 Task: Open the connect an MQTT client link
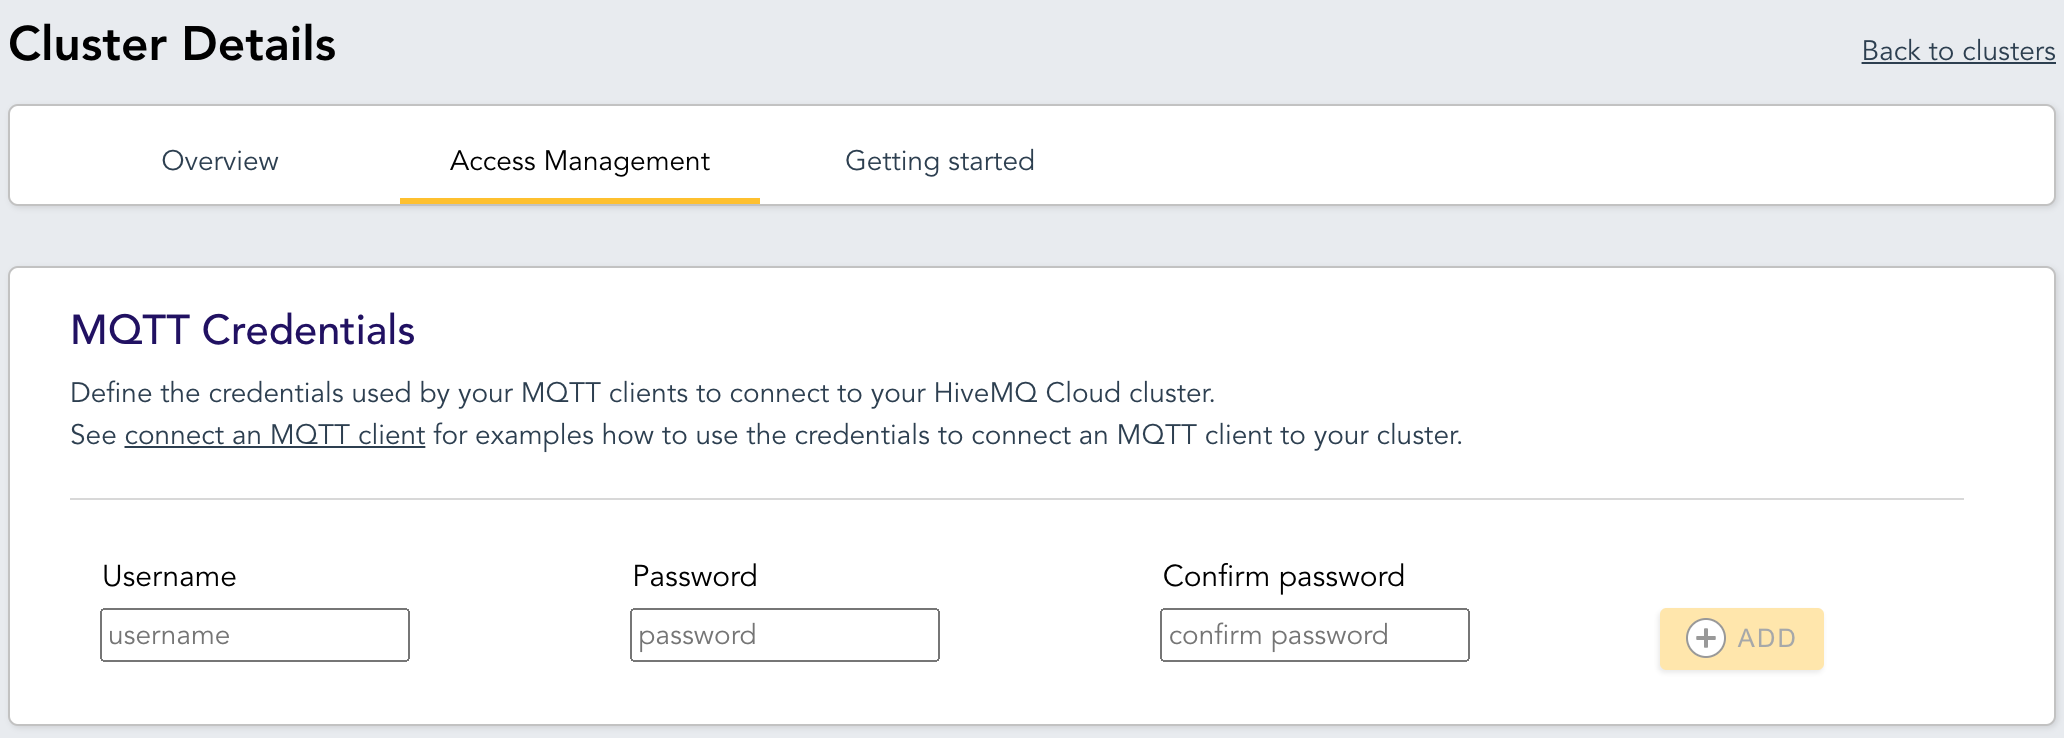275,435
